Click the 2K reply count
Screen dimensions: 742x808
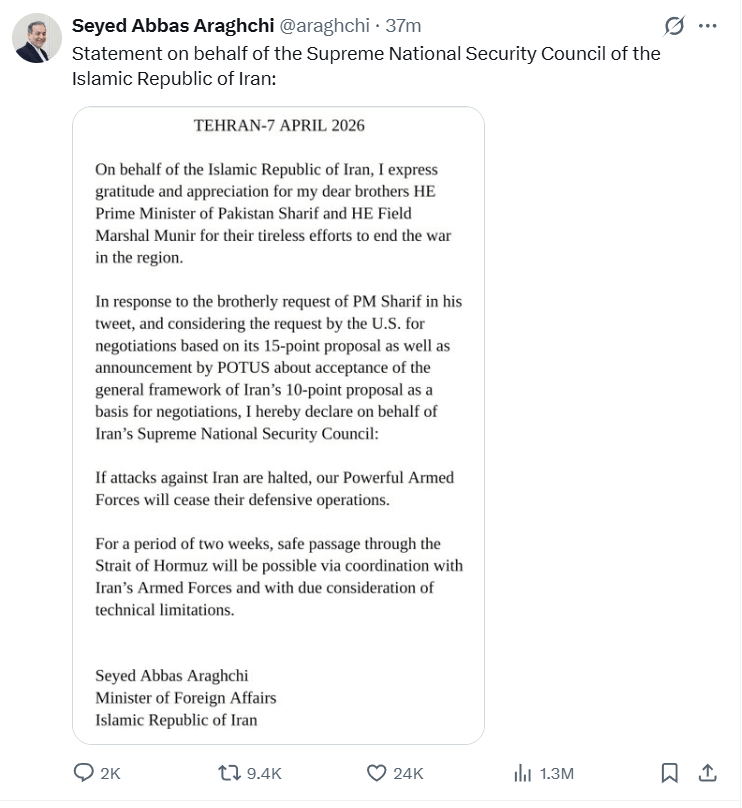110,773
